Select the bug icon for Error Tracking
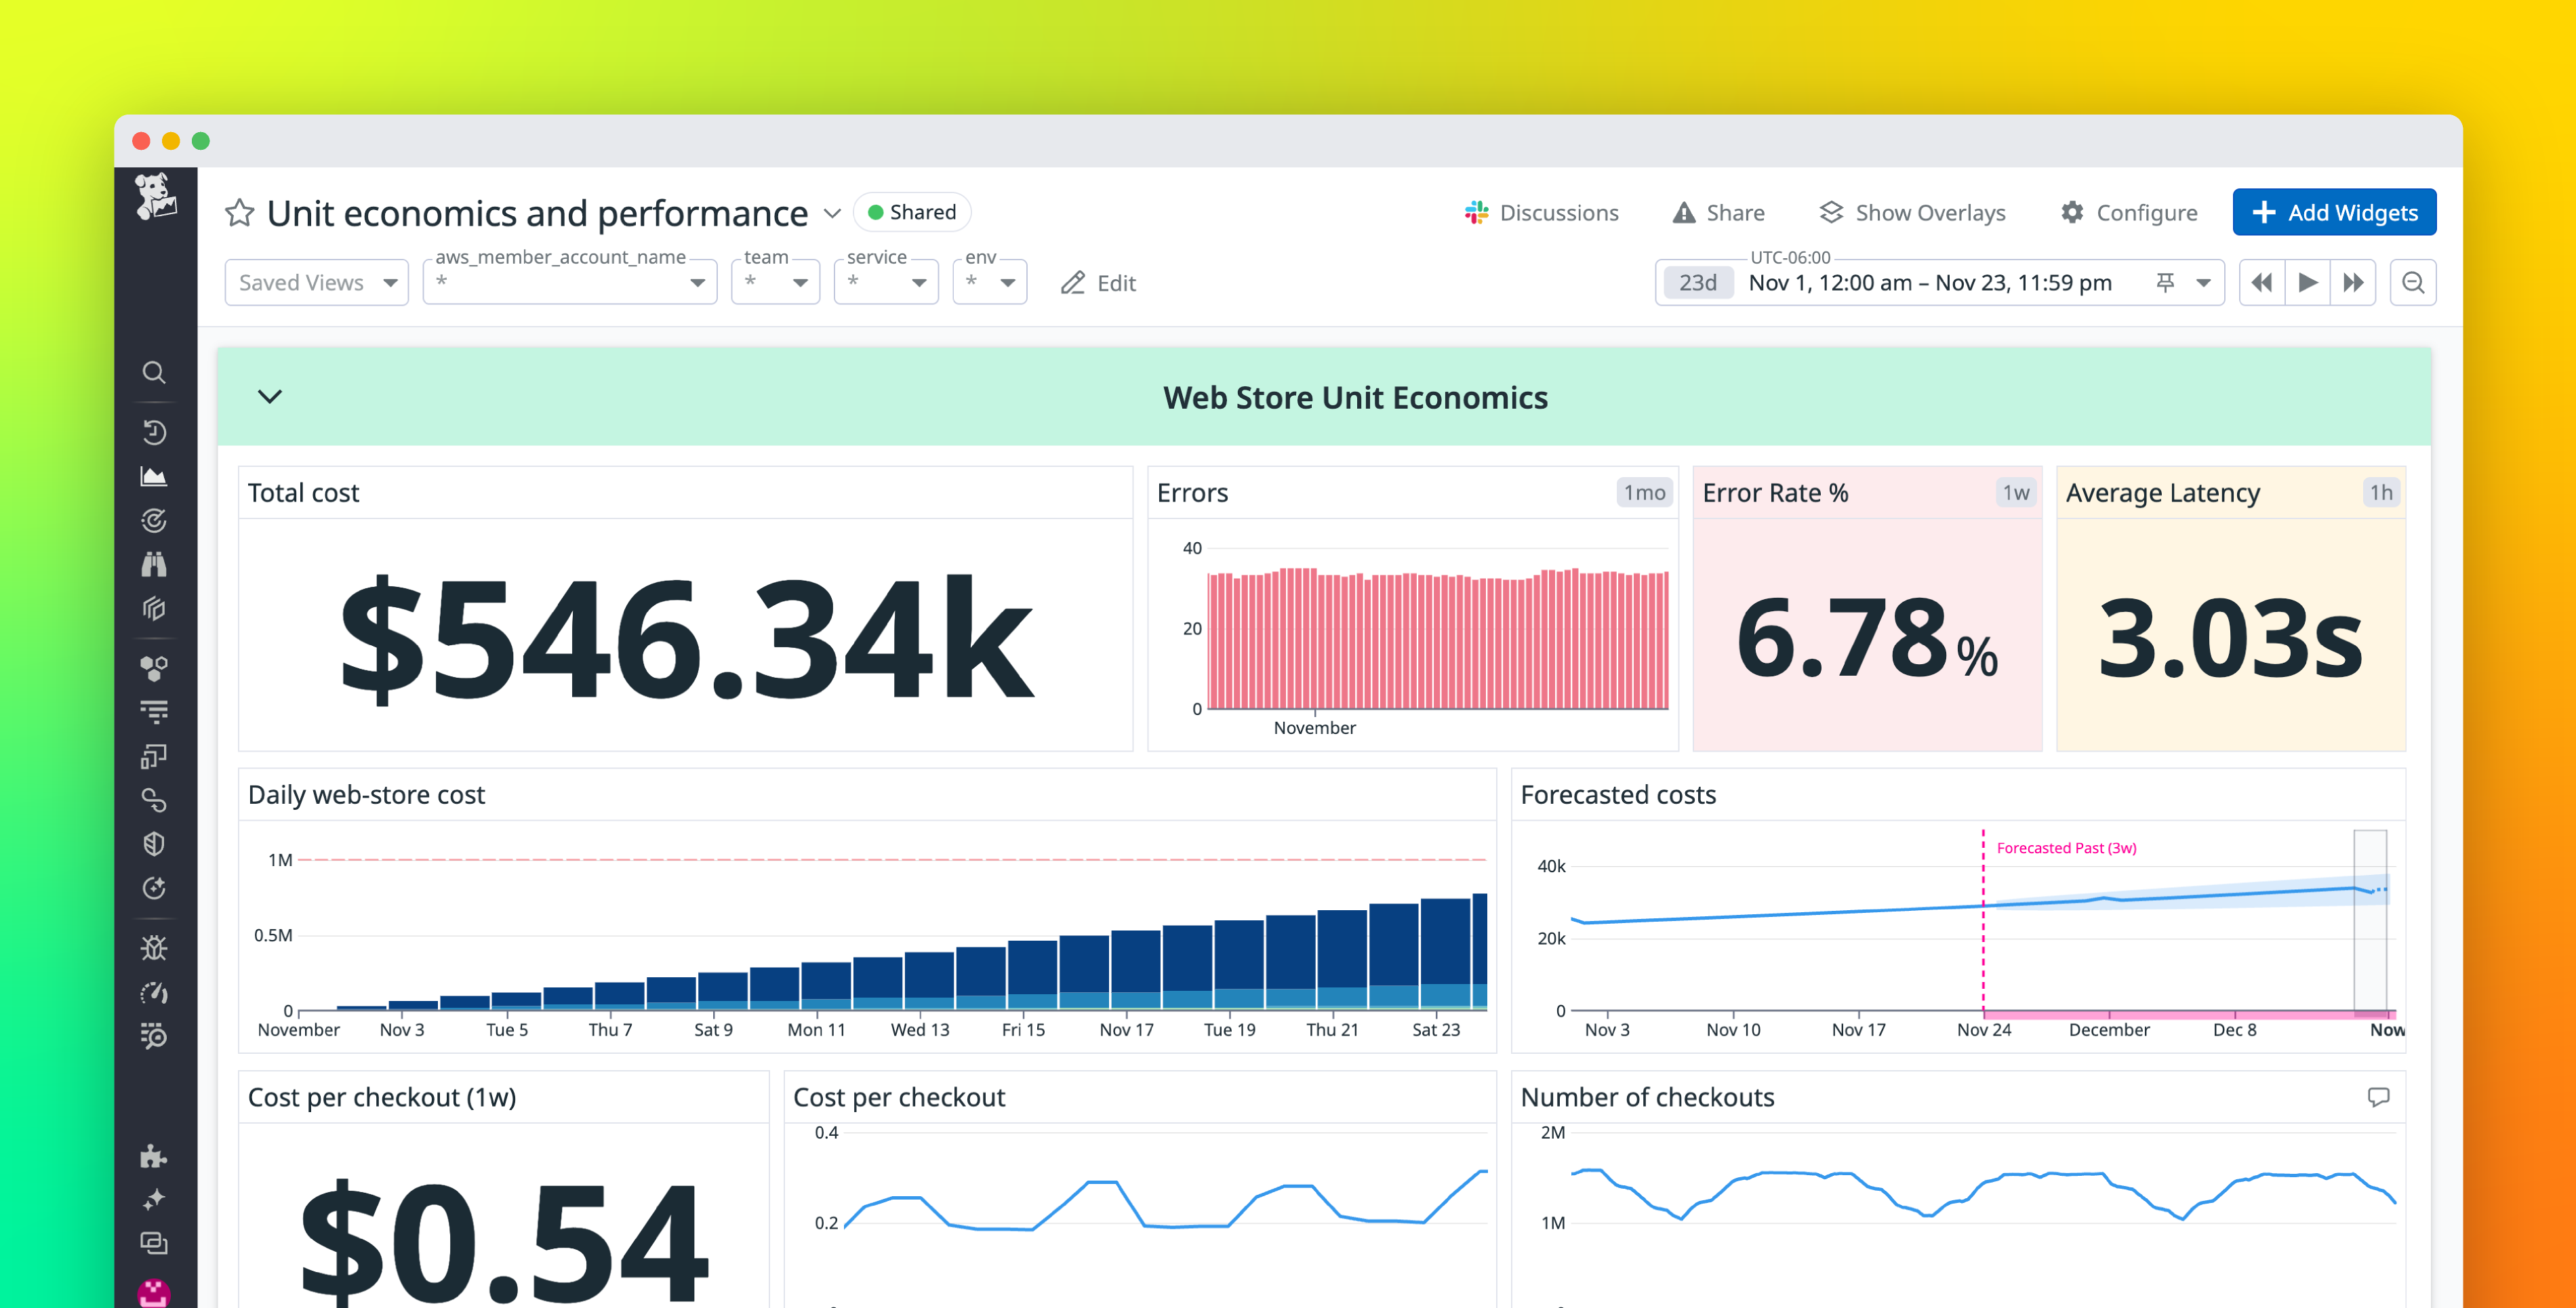 pyautogui.click(x=155, y=947)
